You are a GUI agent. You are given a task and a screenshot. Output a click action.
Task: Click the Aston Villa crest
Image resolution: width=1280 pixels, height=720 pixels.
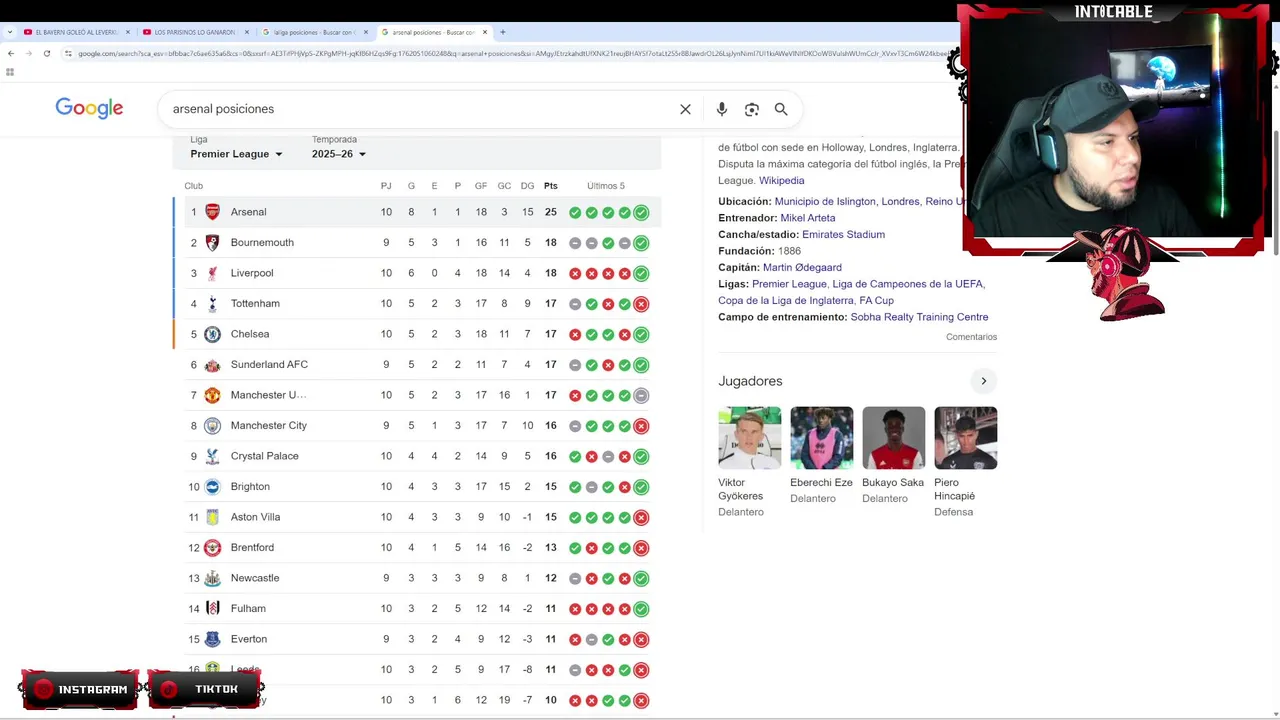(x=212, y=517)
